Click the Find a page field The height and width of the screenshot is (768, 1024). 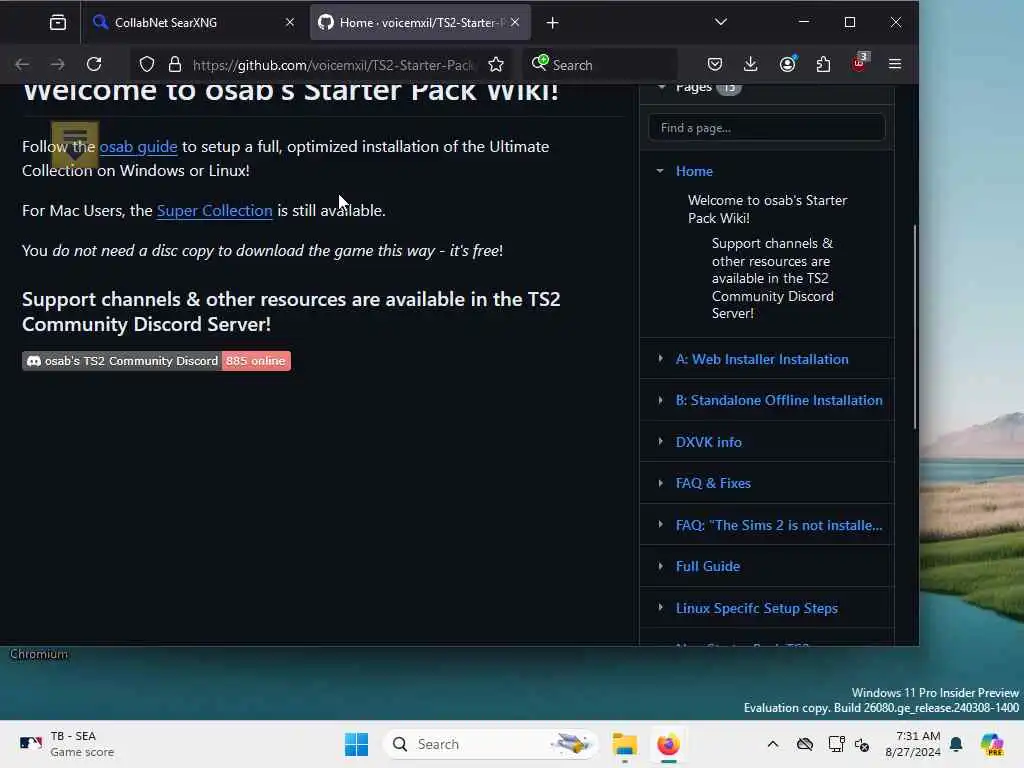click(767, 128)
